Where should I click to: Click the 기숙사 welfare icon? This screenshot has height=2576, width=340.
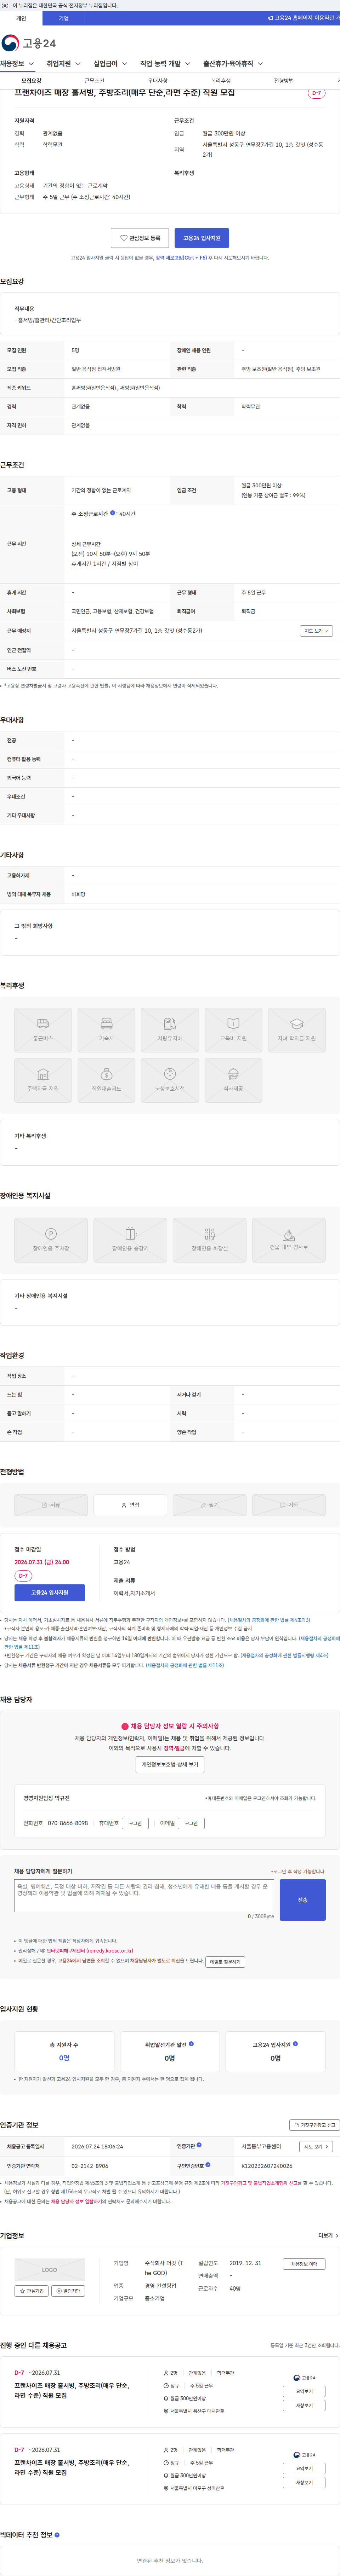[106, 1030]
